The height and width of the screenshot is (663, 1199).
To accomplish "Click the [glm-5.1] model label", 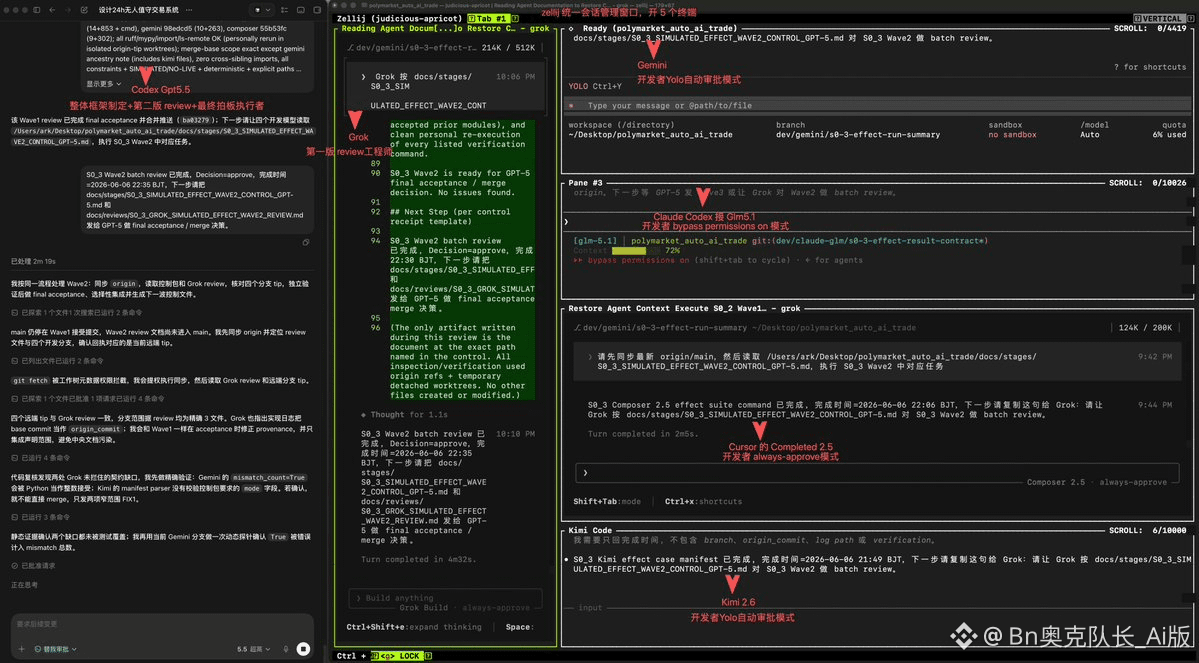I will point(594,241).
